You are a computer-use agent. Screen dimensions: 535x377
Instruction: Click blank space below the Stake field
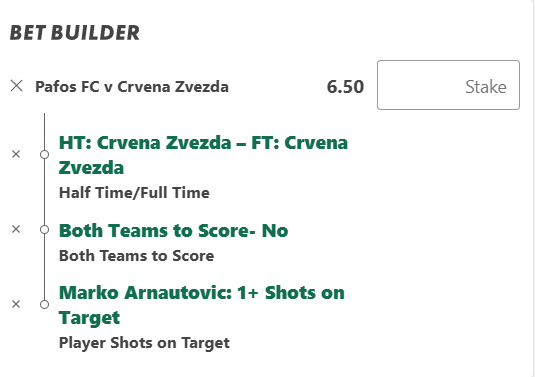(448, 222)
